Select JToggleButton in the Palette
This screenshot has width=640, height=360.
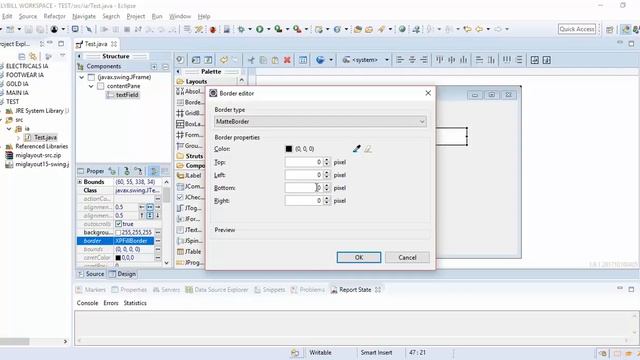click(x=190, y=208)
